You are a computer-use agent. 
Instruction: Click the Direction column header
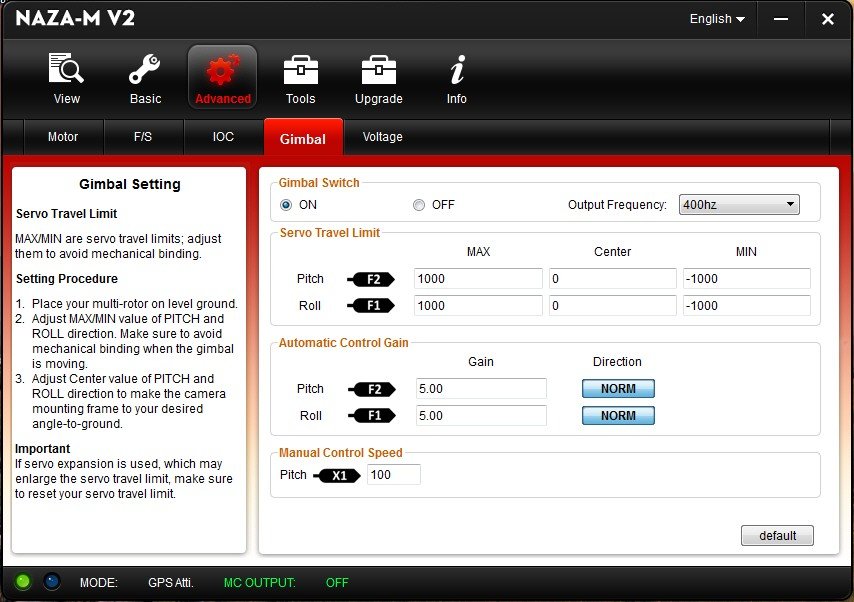[x=617, y=361]
